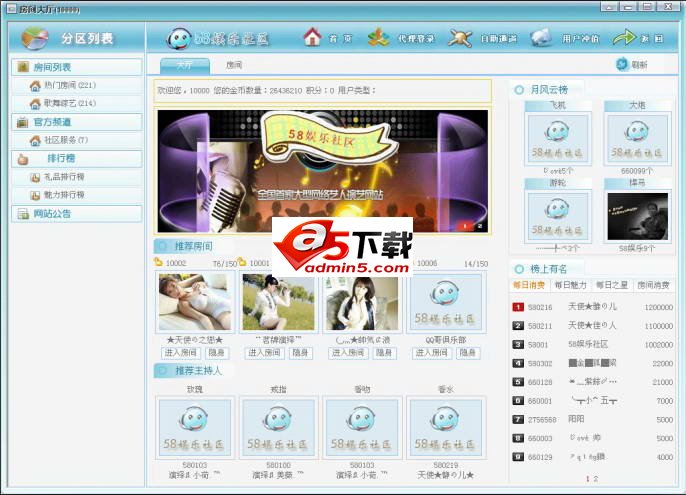The image size is (686, 495).
Task: Click the house icon beside 社区服务
Action: [x=35, y=140]
